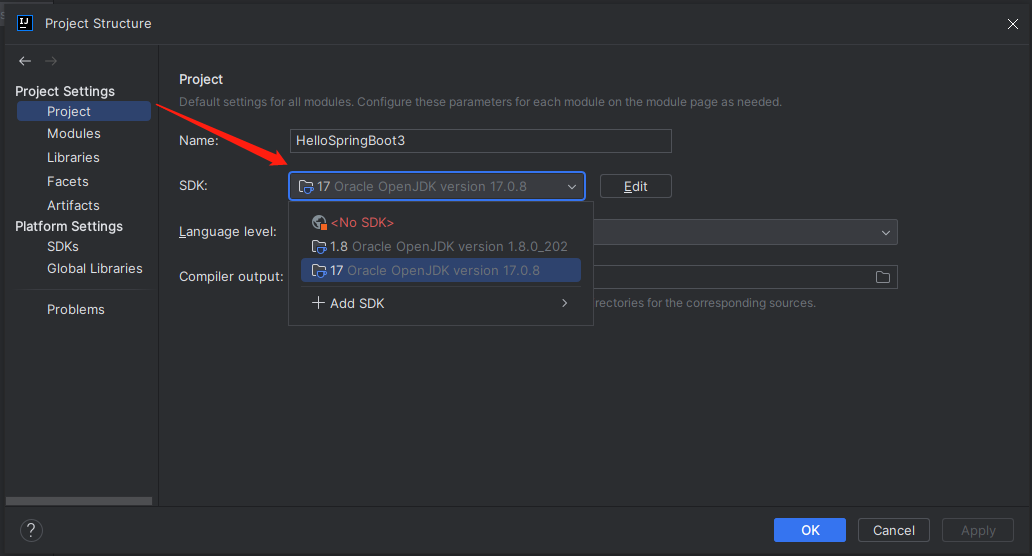Click the project Name field HelloSpringBoot3
Viewport: 1032px width, 556px height.
(x=480, y=141)
